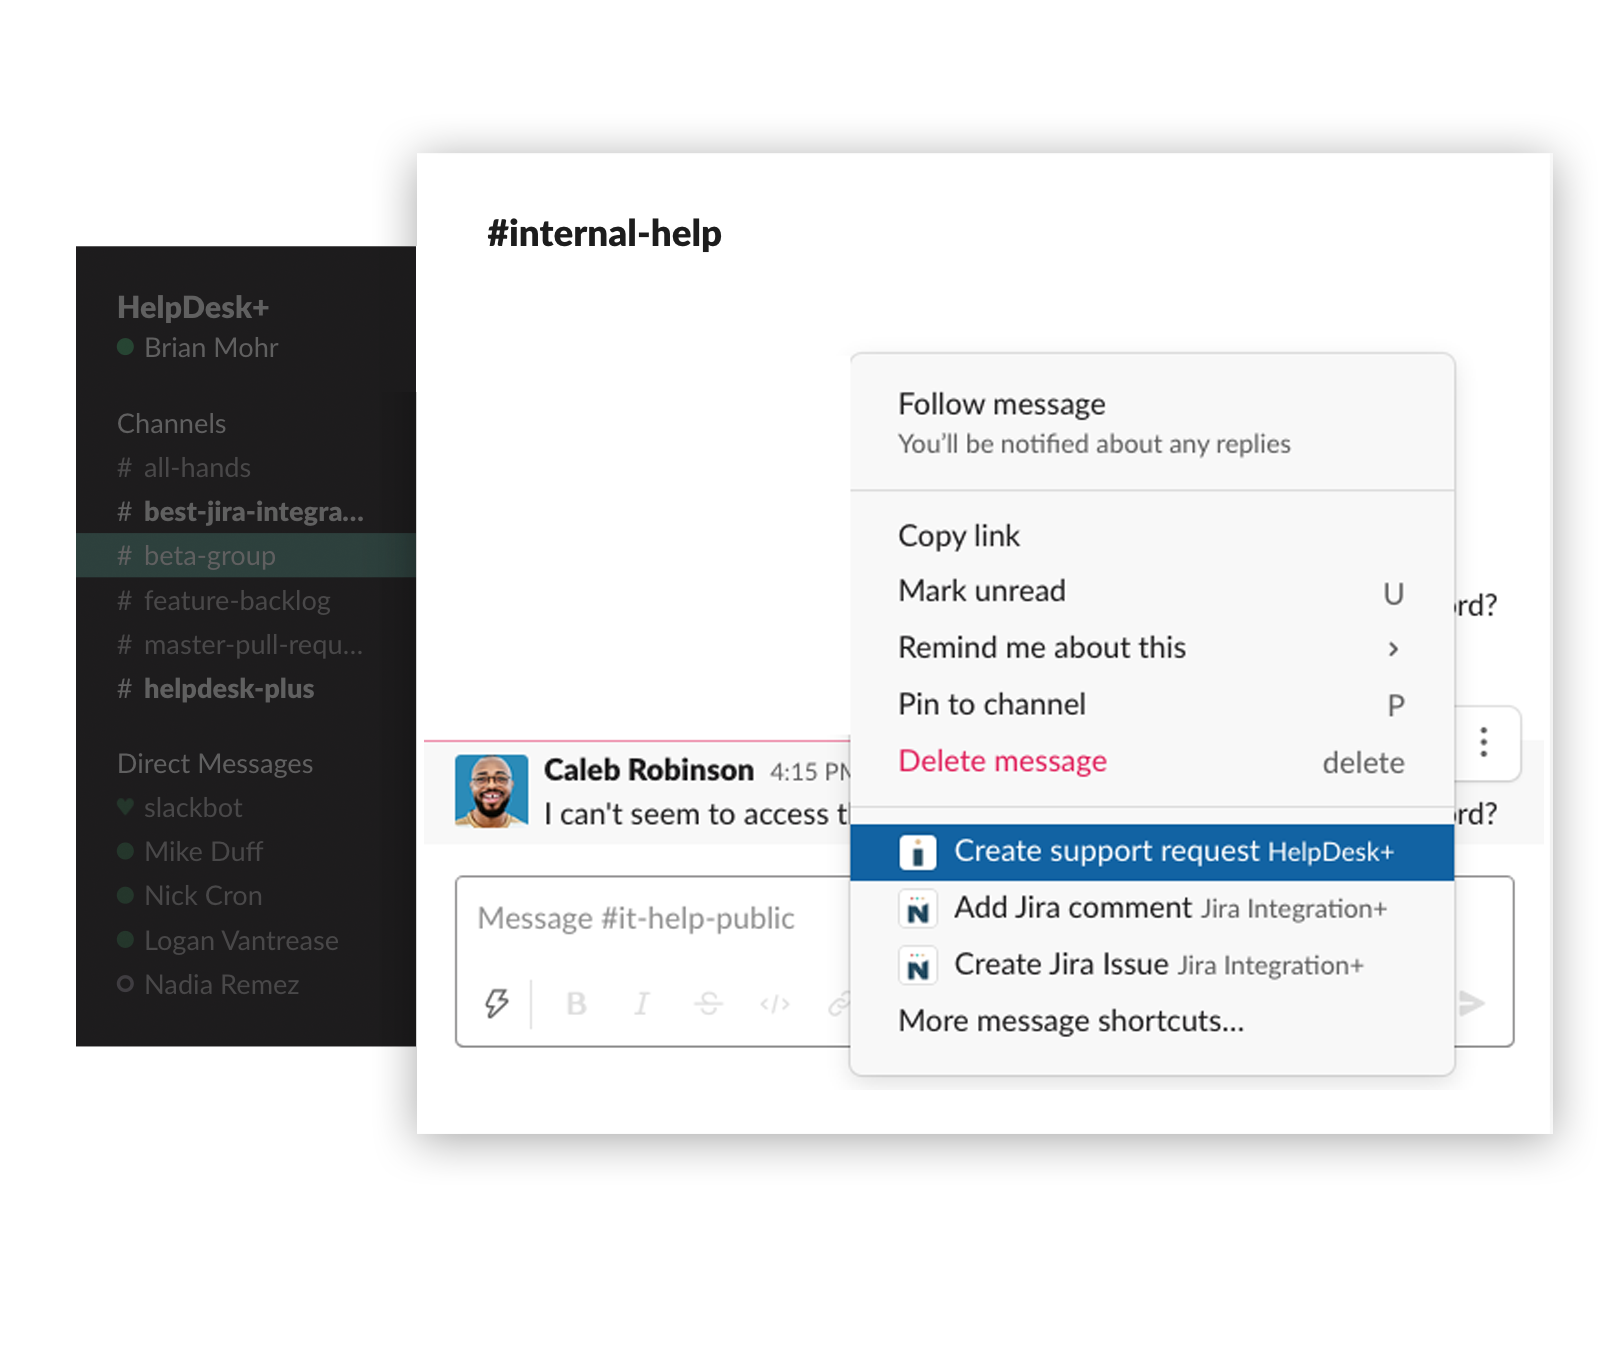This screenshot has width=1614, height=1370.
Task: Choose Pin to channel option
Action: [x=1152, y=704]
